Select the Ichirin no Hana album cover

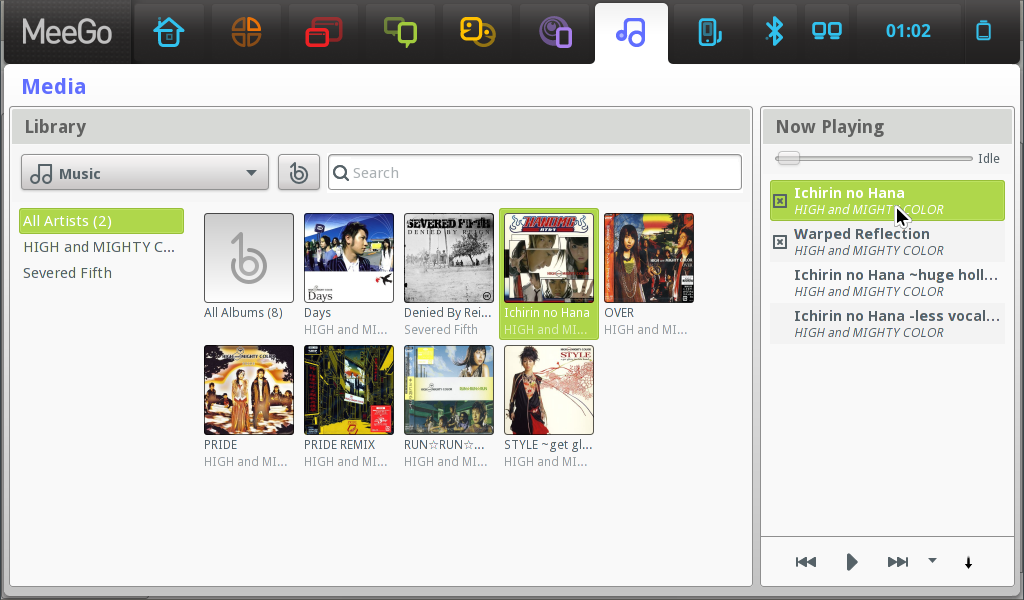click(x=549, y=258)
